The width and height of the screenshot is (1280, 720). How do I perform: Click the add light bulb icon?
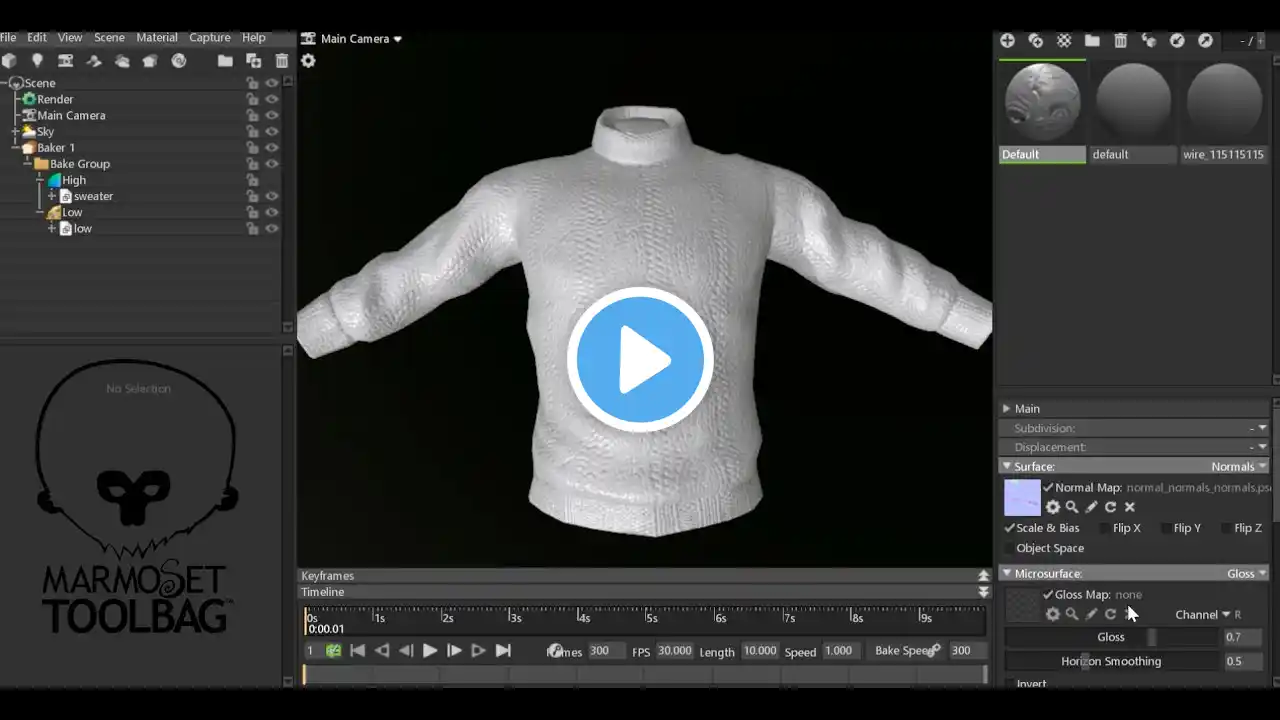pyautogui.click(x=37, y=61)
